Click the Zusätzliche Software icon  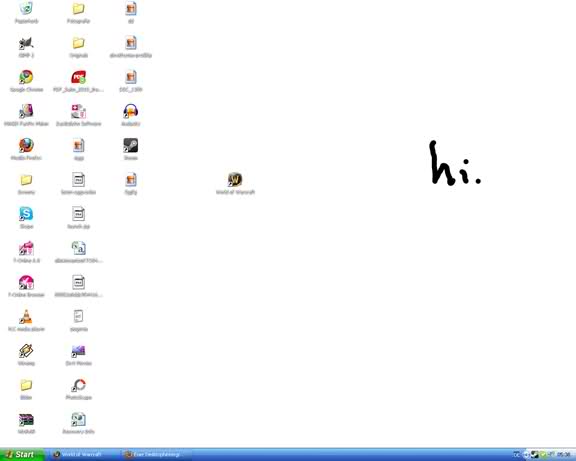(78, 112)
